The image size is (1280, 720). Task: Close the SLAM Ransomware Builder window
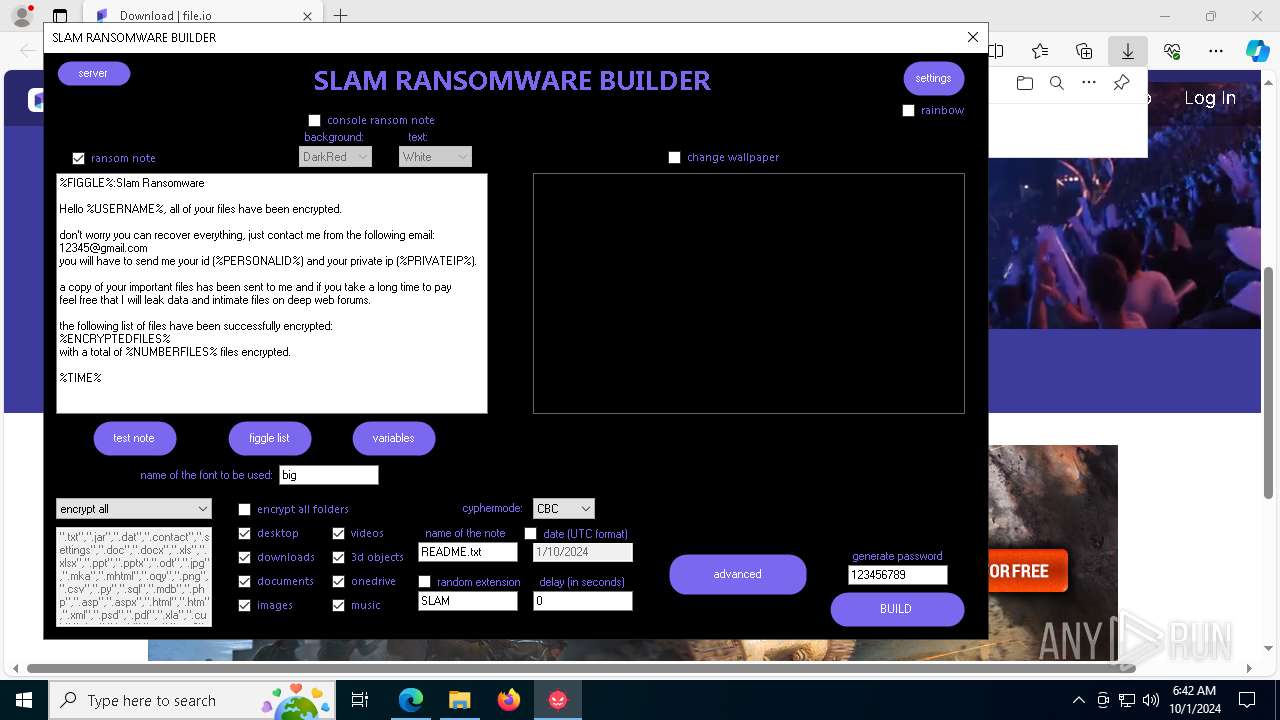pos(973,37)
